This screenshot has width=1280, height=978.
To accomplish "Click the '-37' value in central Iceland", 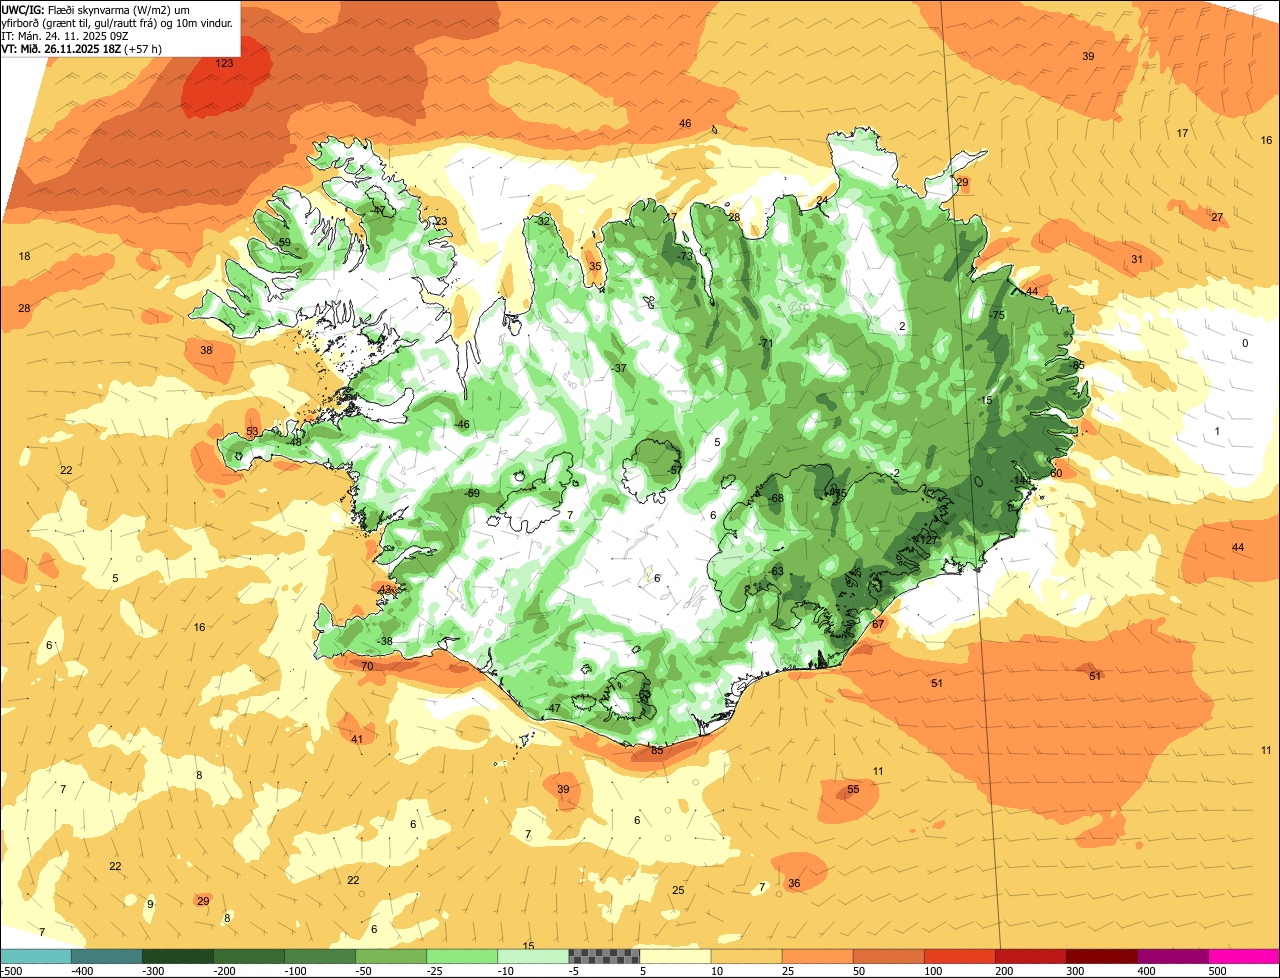I will pos(619,368).
